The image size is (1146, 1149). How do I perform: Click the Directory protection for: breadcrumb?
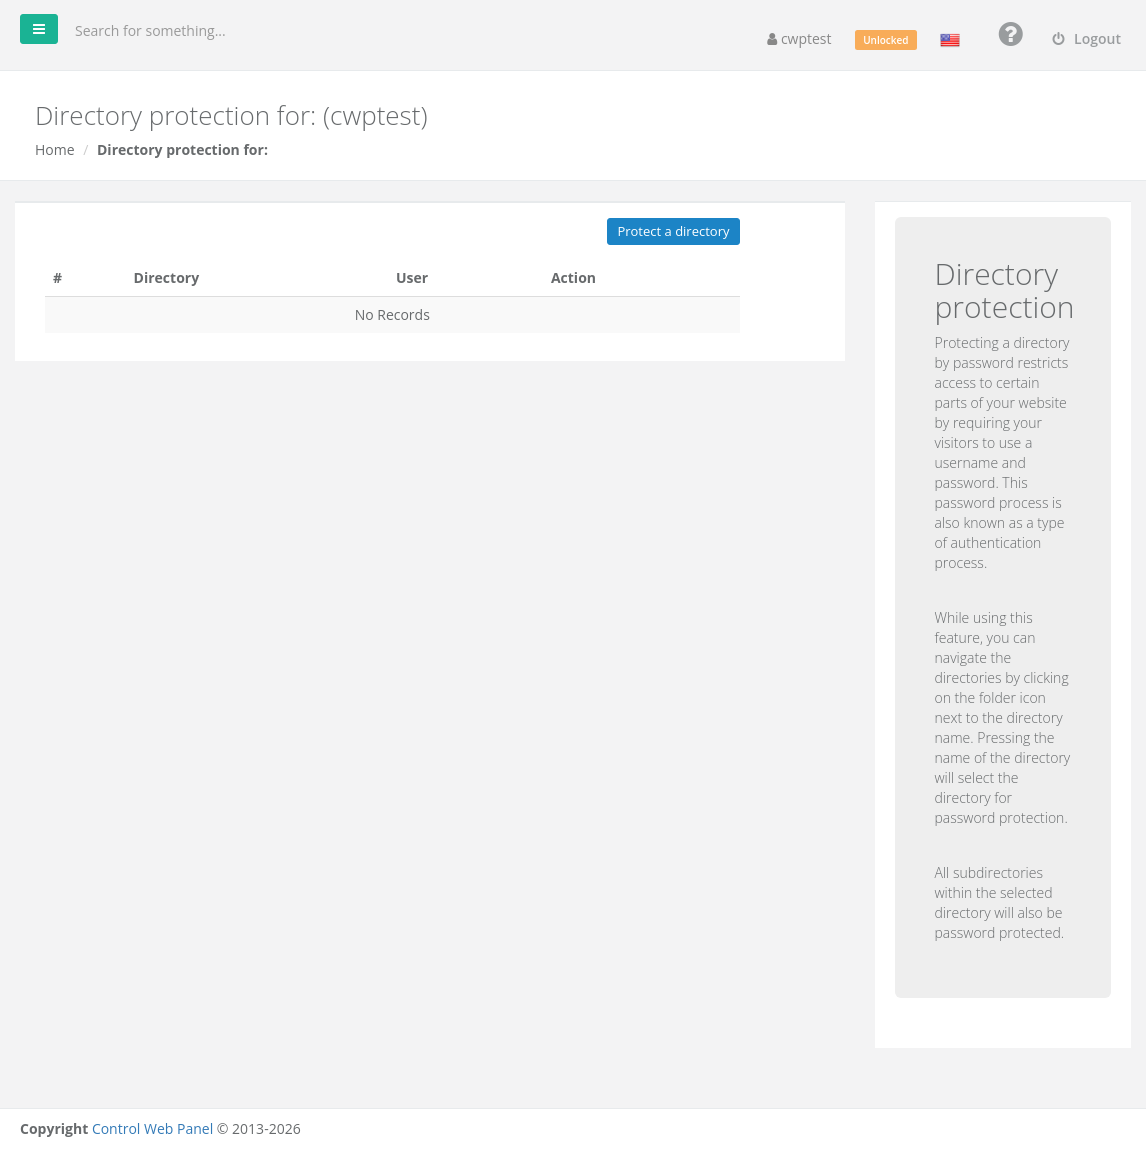click(182, 149)
